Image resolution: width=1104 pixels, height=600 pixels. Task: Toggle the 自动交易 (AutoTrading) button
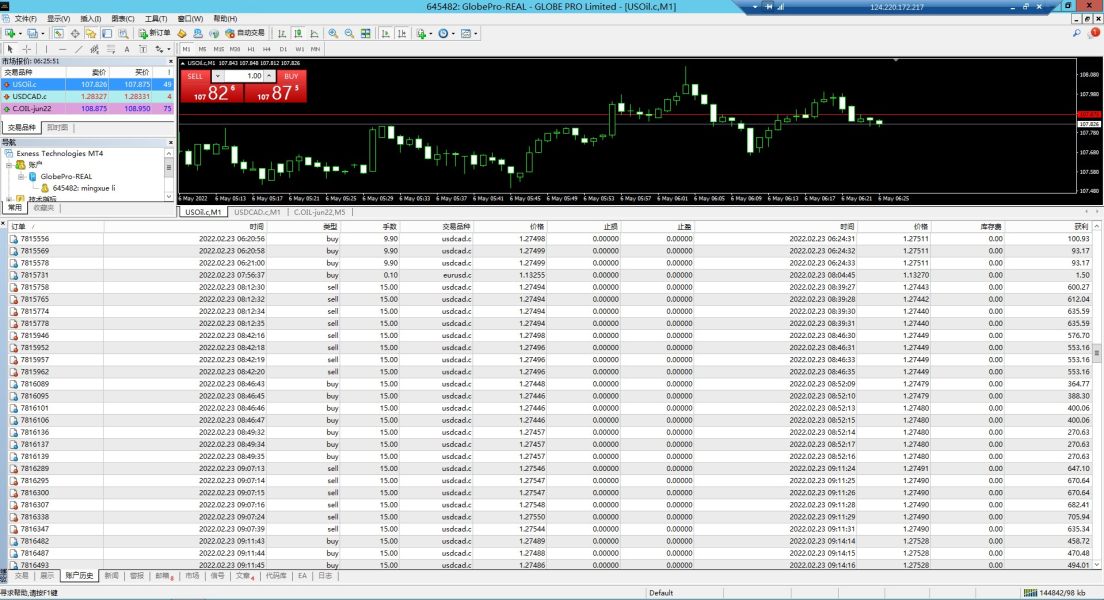click(245, 33)
